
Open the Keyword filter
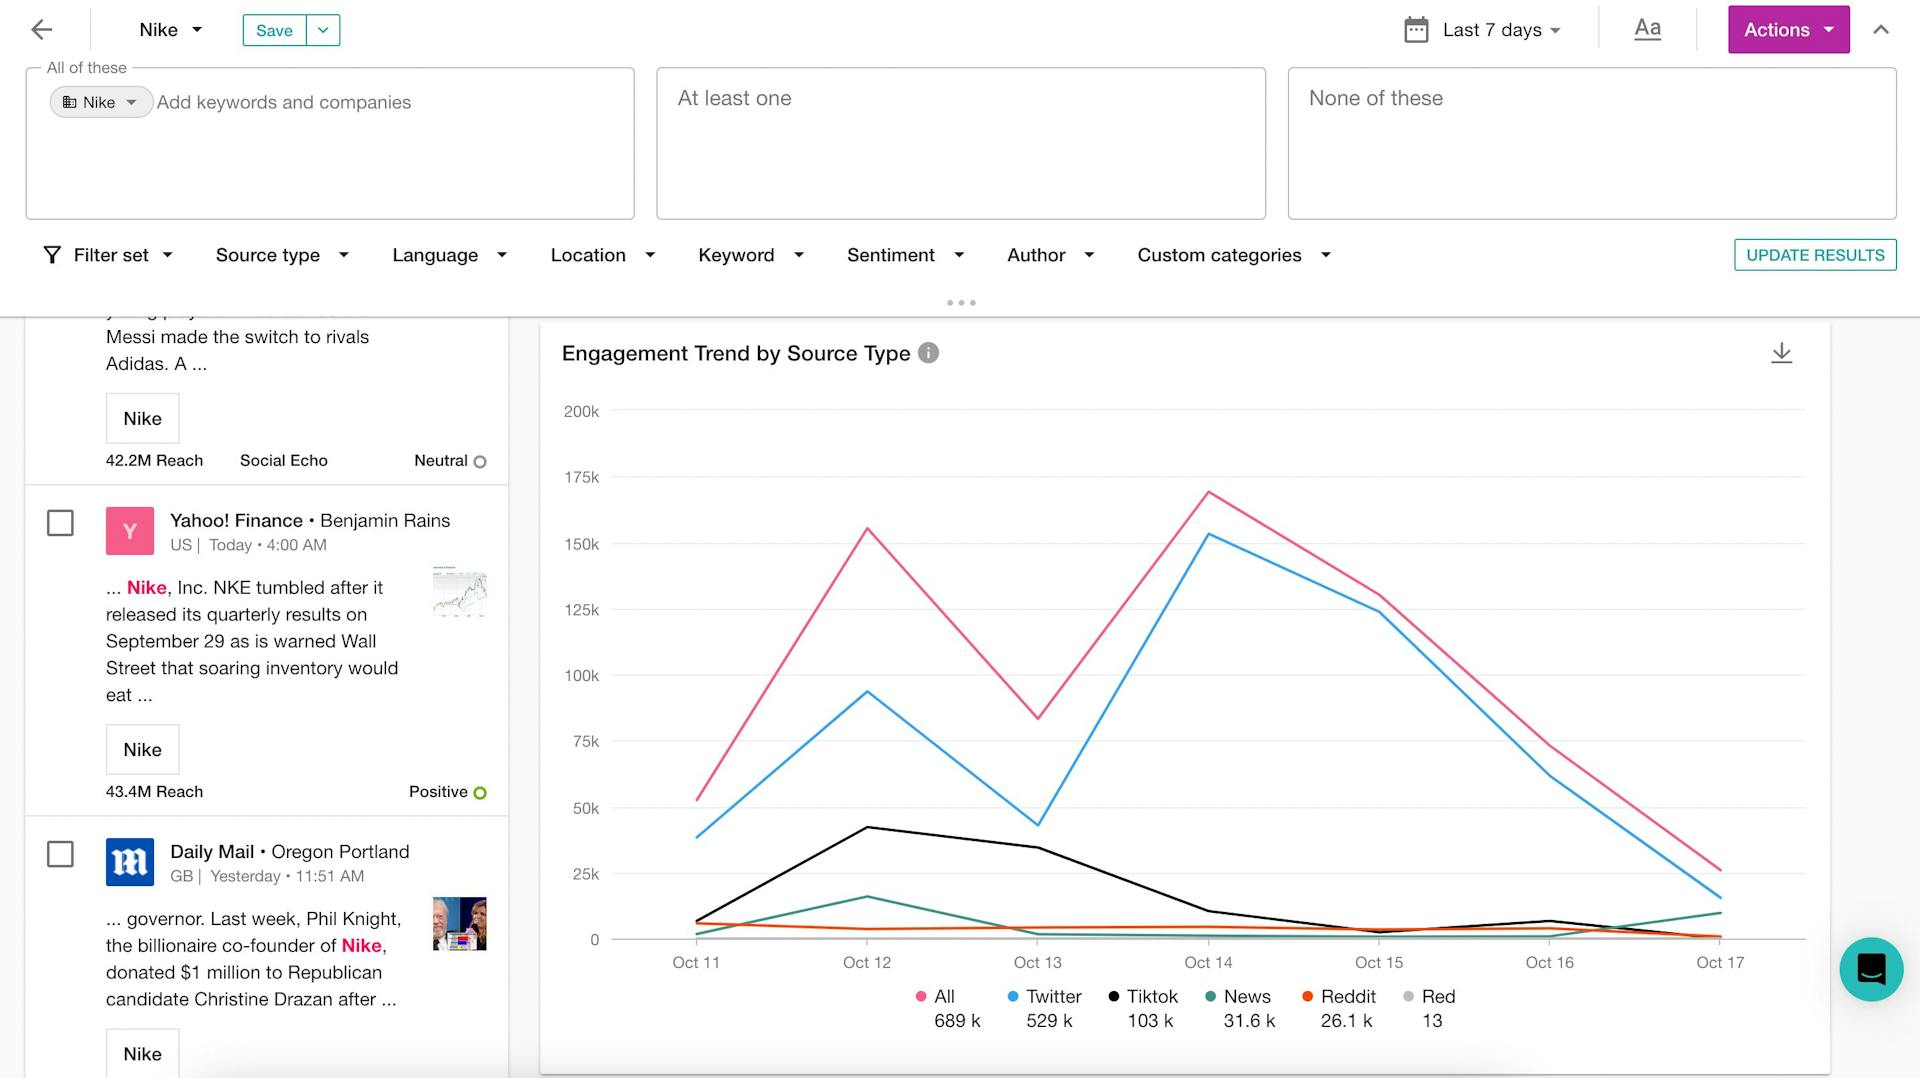tap(751, 255)
